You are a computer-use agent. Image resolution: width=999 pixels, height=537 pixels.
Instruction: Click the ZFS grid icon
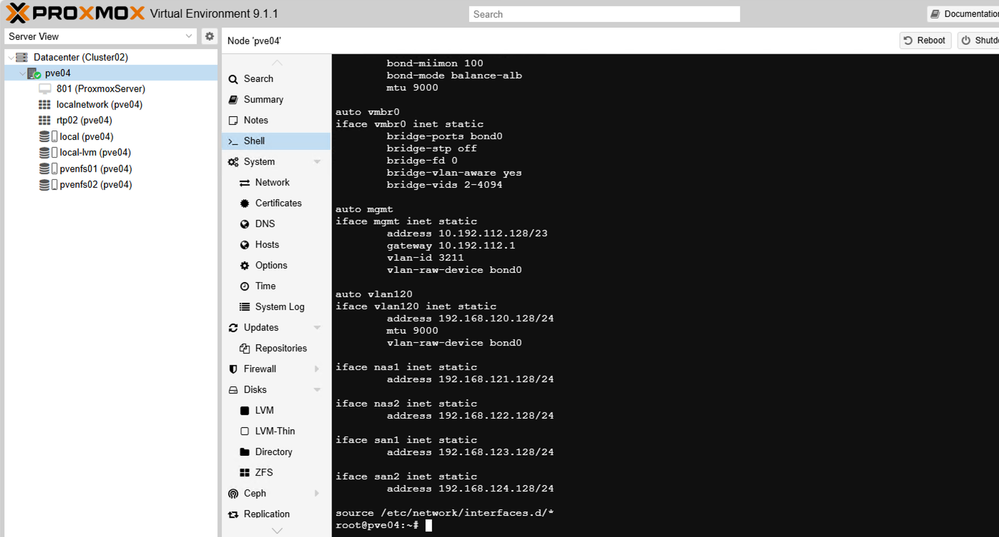(x=245, y=473)
